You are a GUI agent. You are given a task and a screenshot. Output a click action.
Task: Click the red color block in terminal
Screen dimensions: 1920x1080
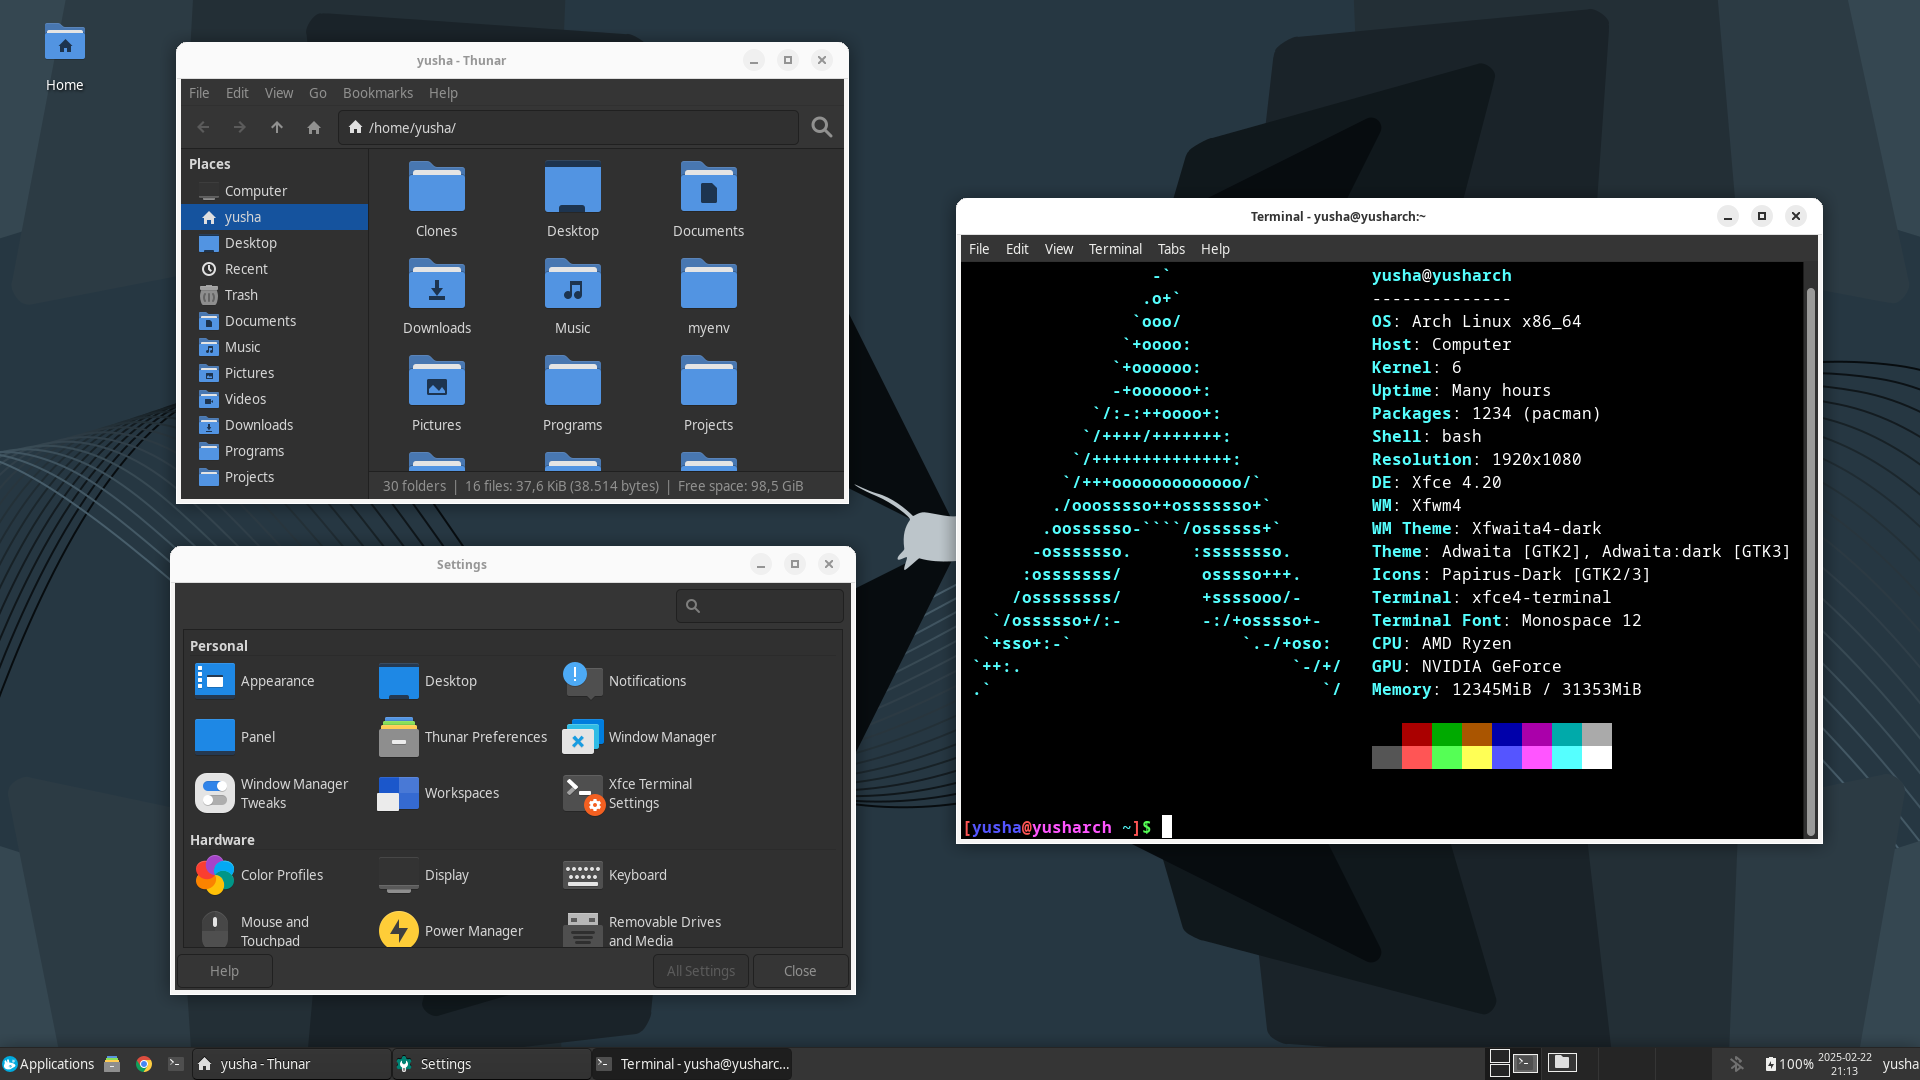1416,734
